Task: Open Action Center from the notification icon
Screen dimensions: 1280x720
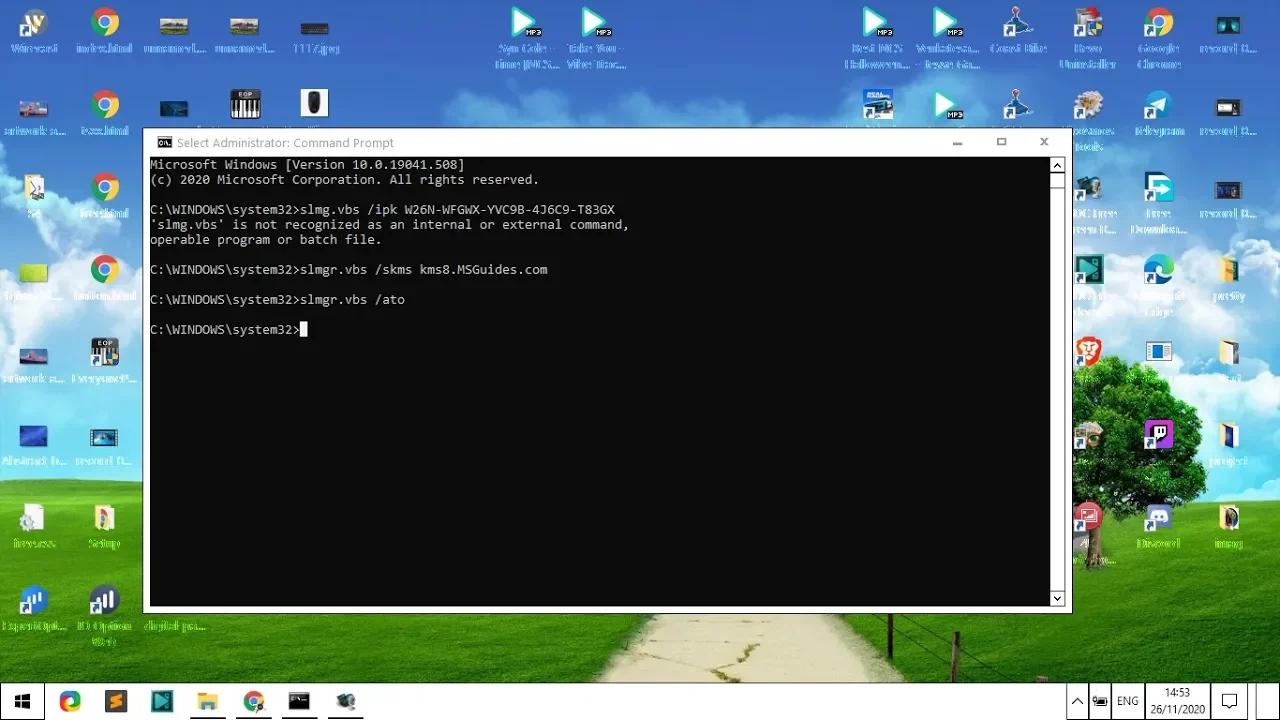Action: (1229, 701)
